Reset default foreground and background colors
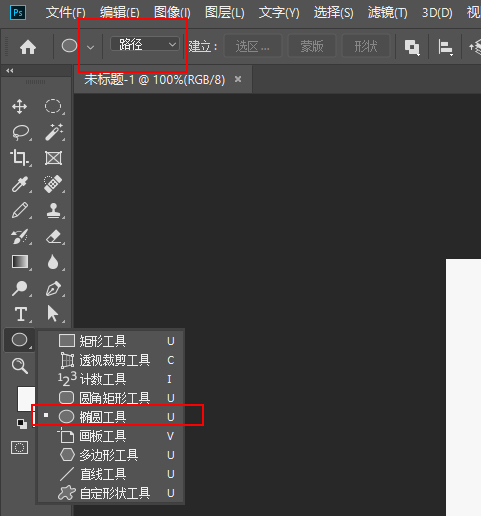 (22, 424)
